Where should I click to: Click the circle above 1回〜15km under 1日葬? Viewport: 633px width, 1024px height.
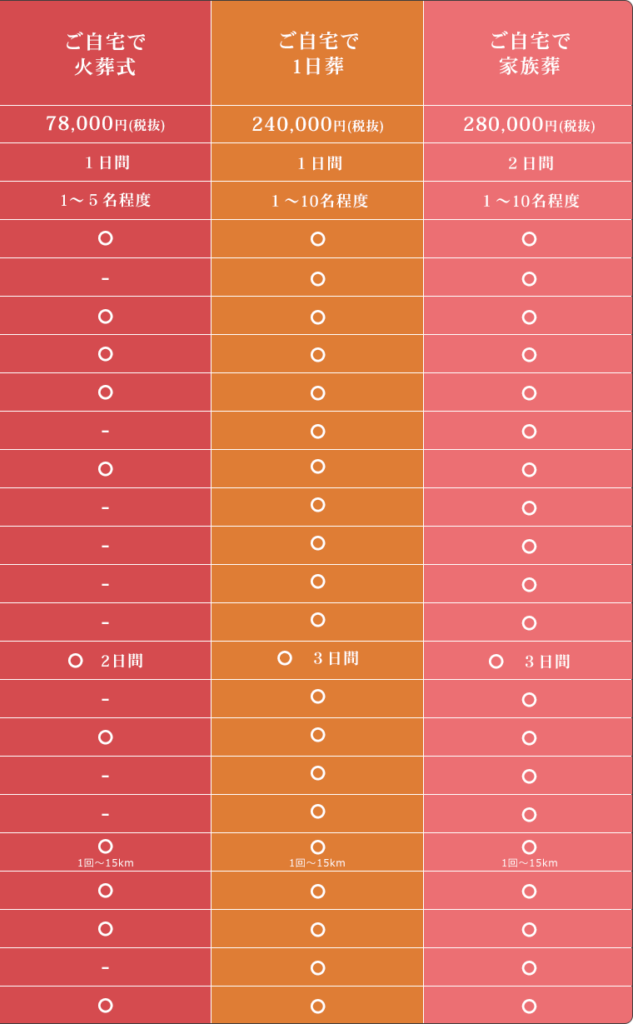coord(318,847)
